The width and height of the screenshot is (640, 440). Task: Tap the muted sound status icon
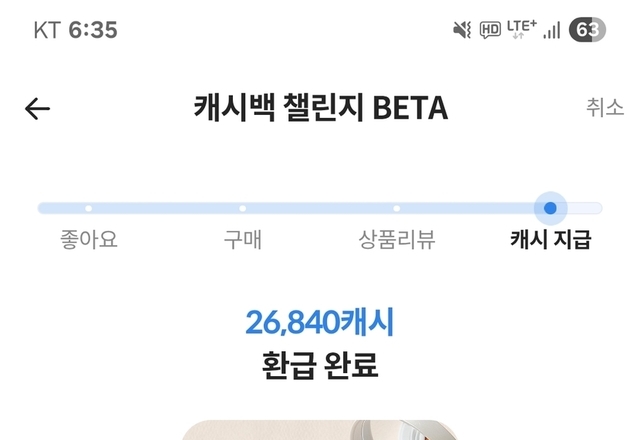[461, 30]
